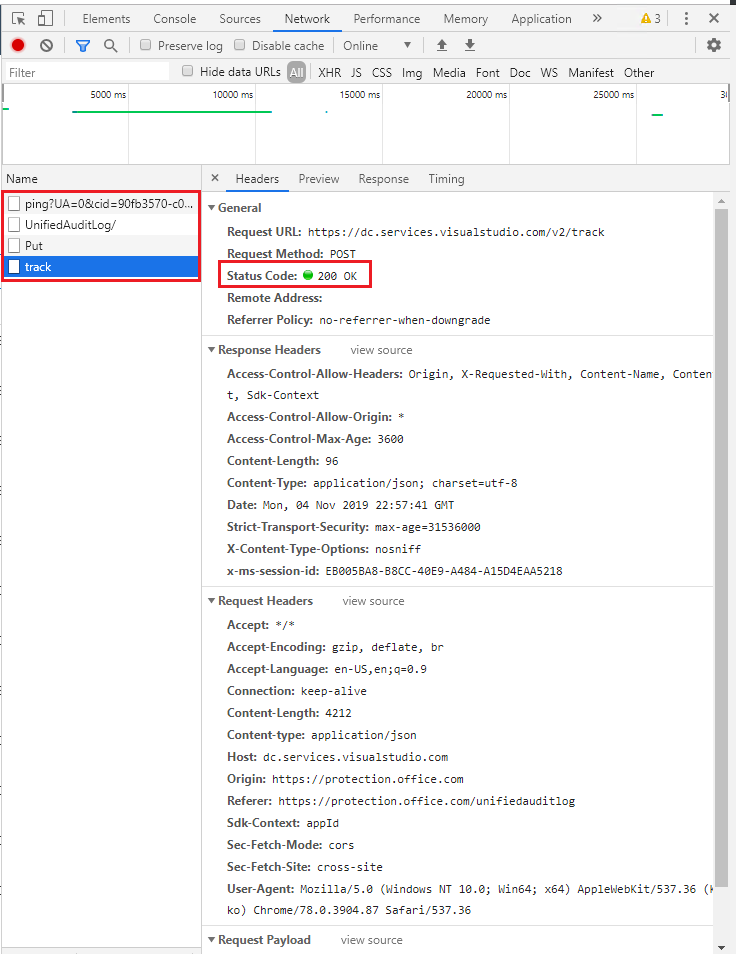Click the warnings count indicator

click(x=650, y=19)
